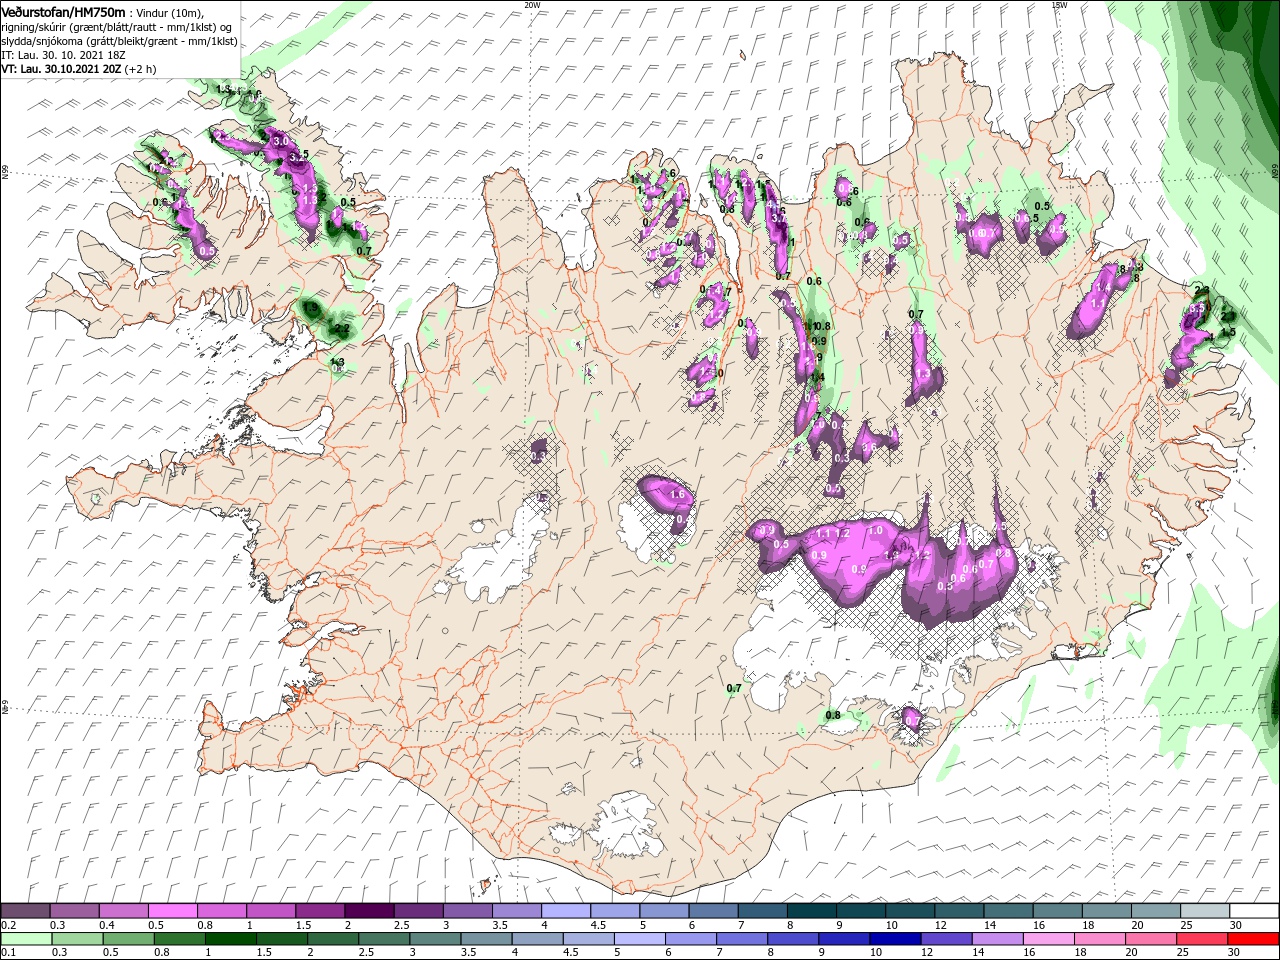Image resolution: width=1280 pixels, height=960 pixels.
Task: Select the dark teal 8 swatch in the snow scale
Action: point(811,911)
